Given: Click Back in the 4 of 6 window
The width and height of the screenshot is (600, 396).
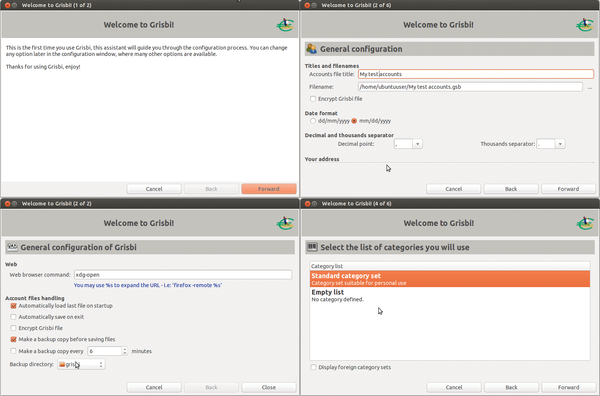Looking at the screenshot, I should [x=511, y=387].
